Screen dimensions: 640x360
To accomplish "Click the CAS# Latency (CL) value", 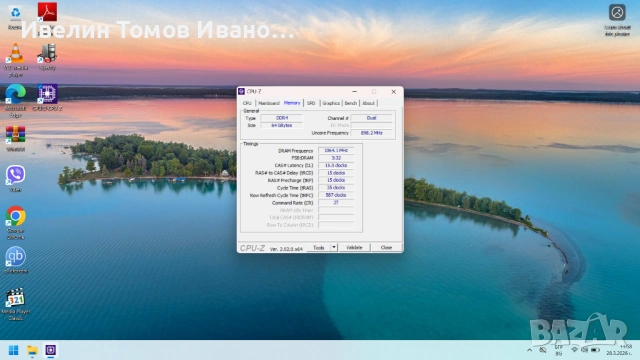I will coord(336,165).
